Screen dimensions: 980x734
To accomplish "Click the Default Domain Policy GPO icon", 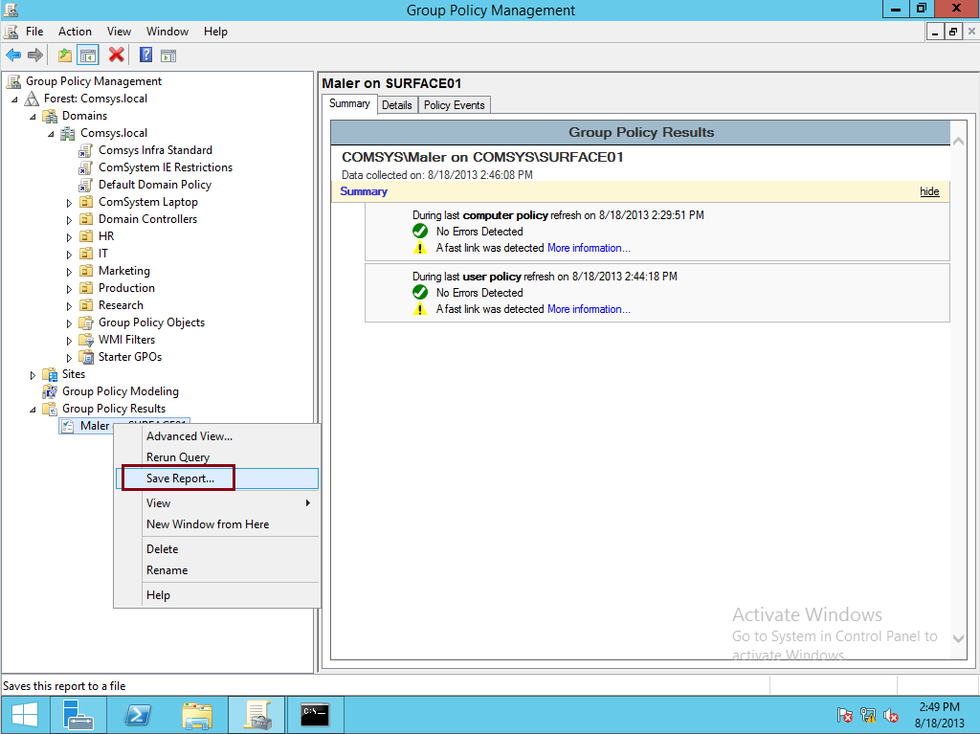I will click(x=86, y=185).
